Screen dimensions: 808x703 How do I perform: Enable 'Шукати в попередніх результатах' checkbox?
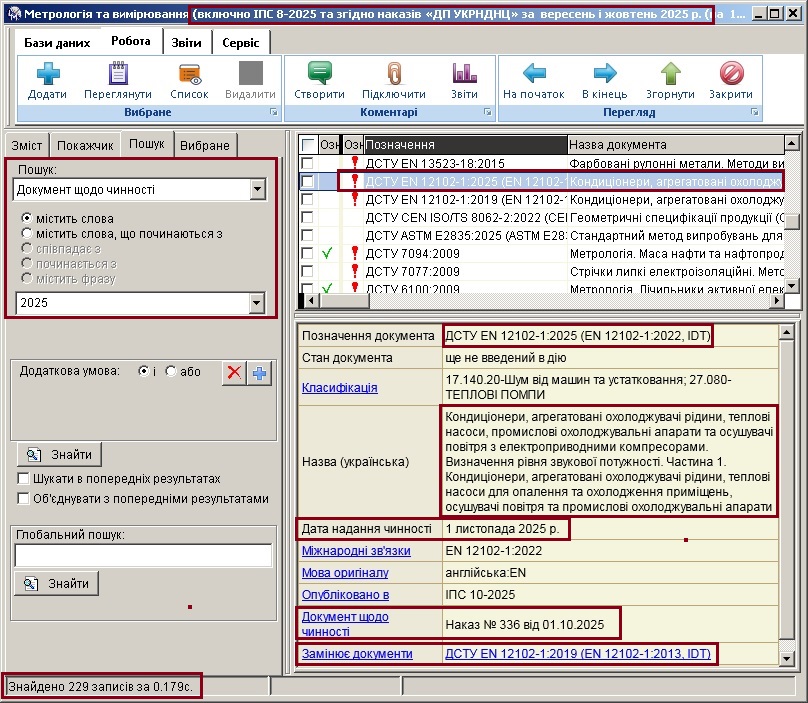[x=24, y=479]
